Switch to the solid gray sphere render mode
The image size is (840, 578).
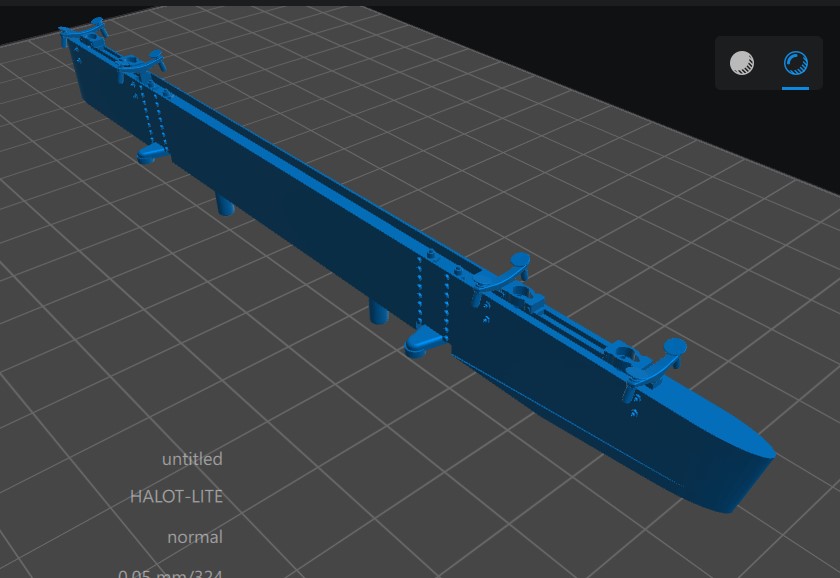(742, 64)
